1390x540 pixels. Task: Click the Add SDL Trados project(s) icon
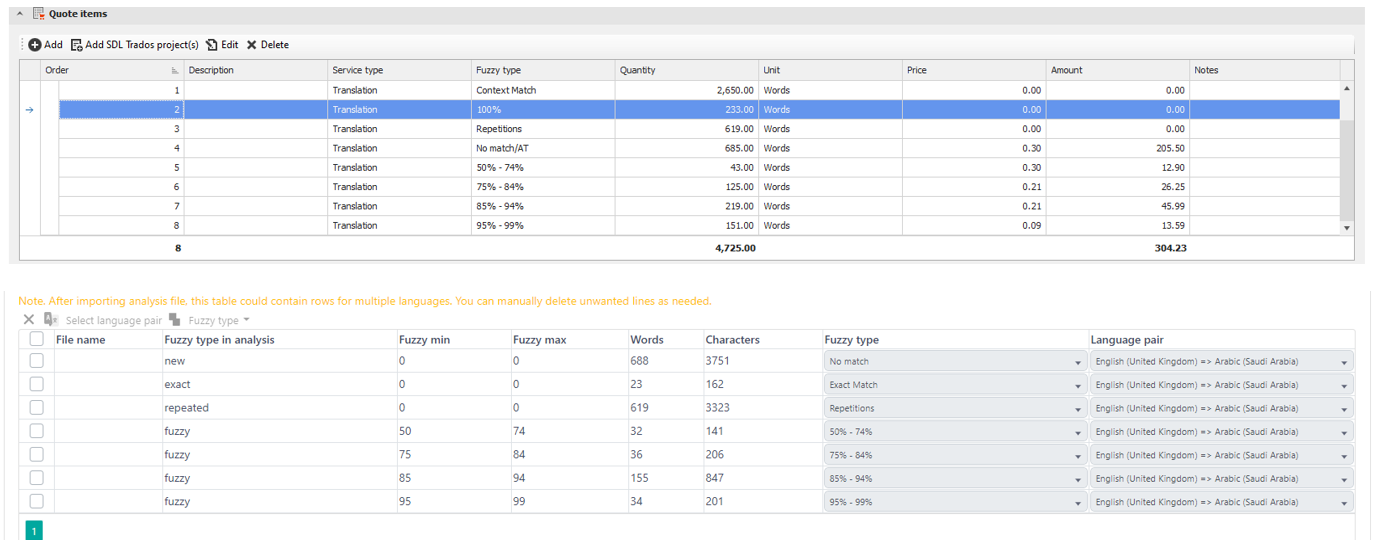[76, 45]
